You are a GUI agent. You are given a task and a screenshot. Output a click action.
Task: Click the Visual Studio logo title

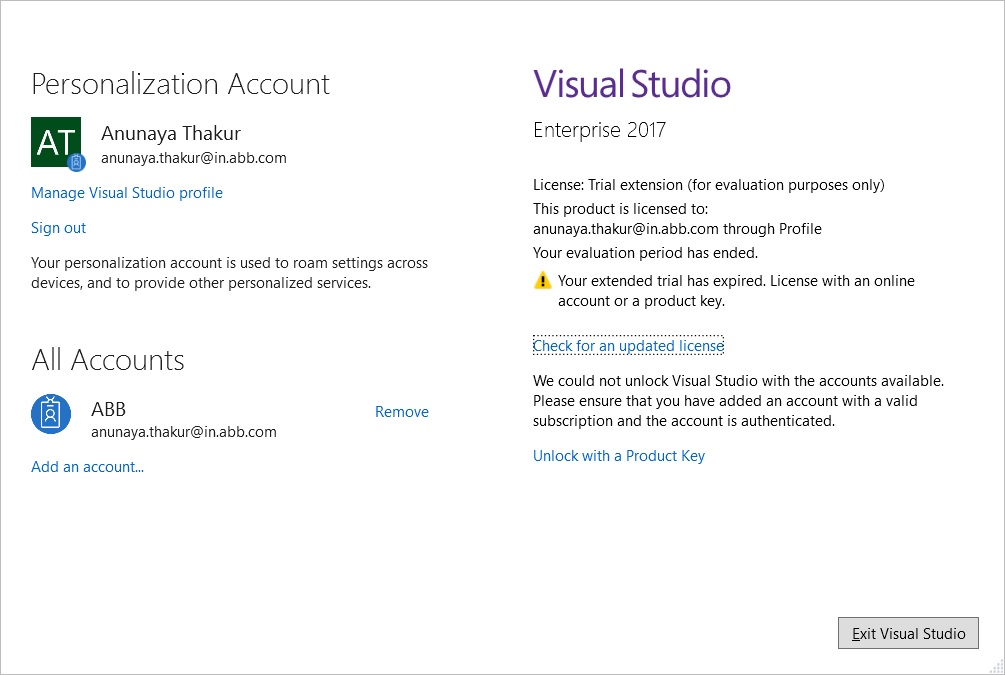(x=632, y=85)
